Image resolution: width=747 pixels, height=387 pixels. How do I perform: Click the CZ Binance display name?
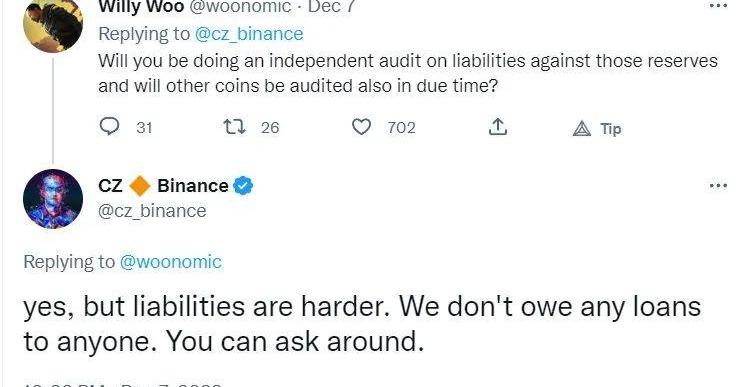(x=163, y=186)
